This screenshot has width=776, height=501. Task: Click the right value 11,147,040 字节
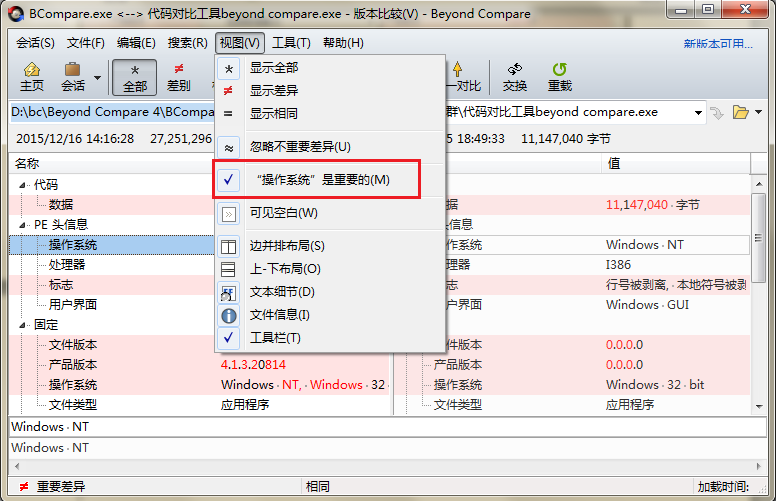coord(653,205)
